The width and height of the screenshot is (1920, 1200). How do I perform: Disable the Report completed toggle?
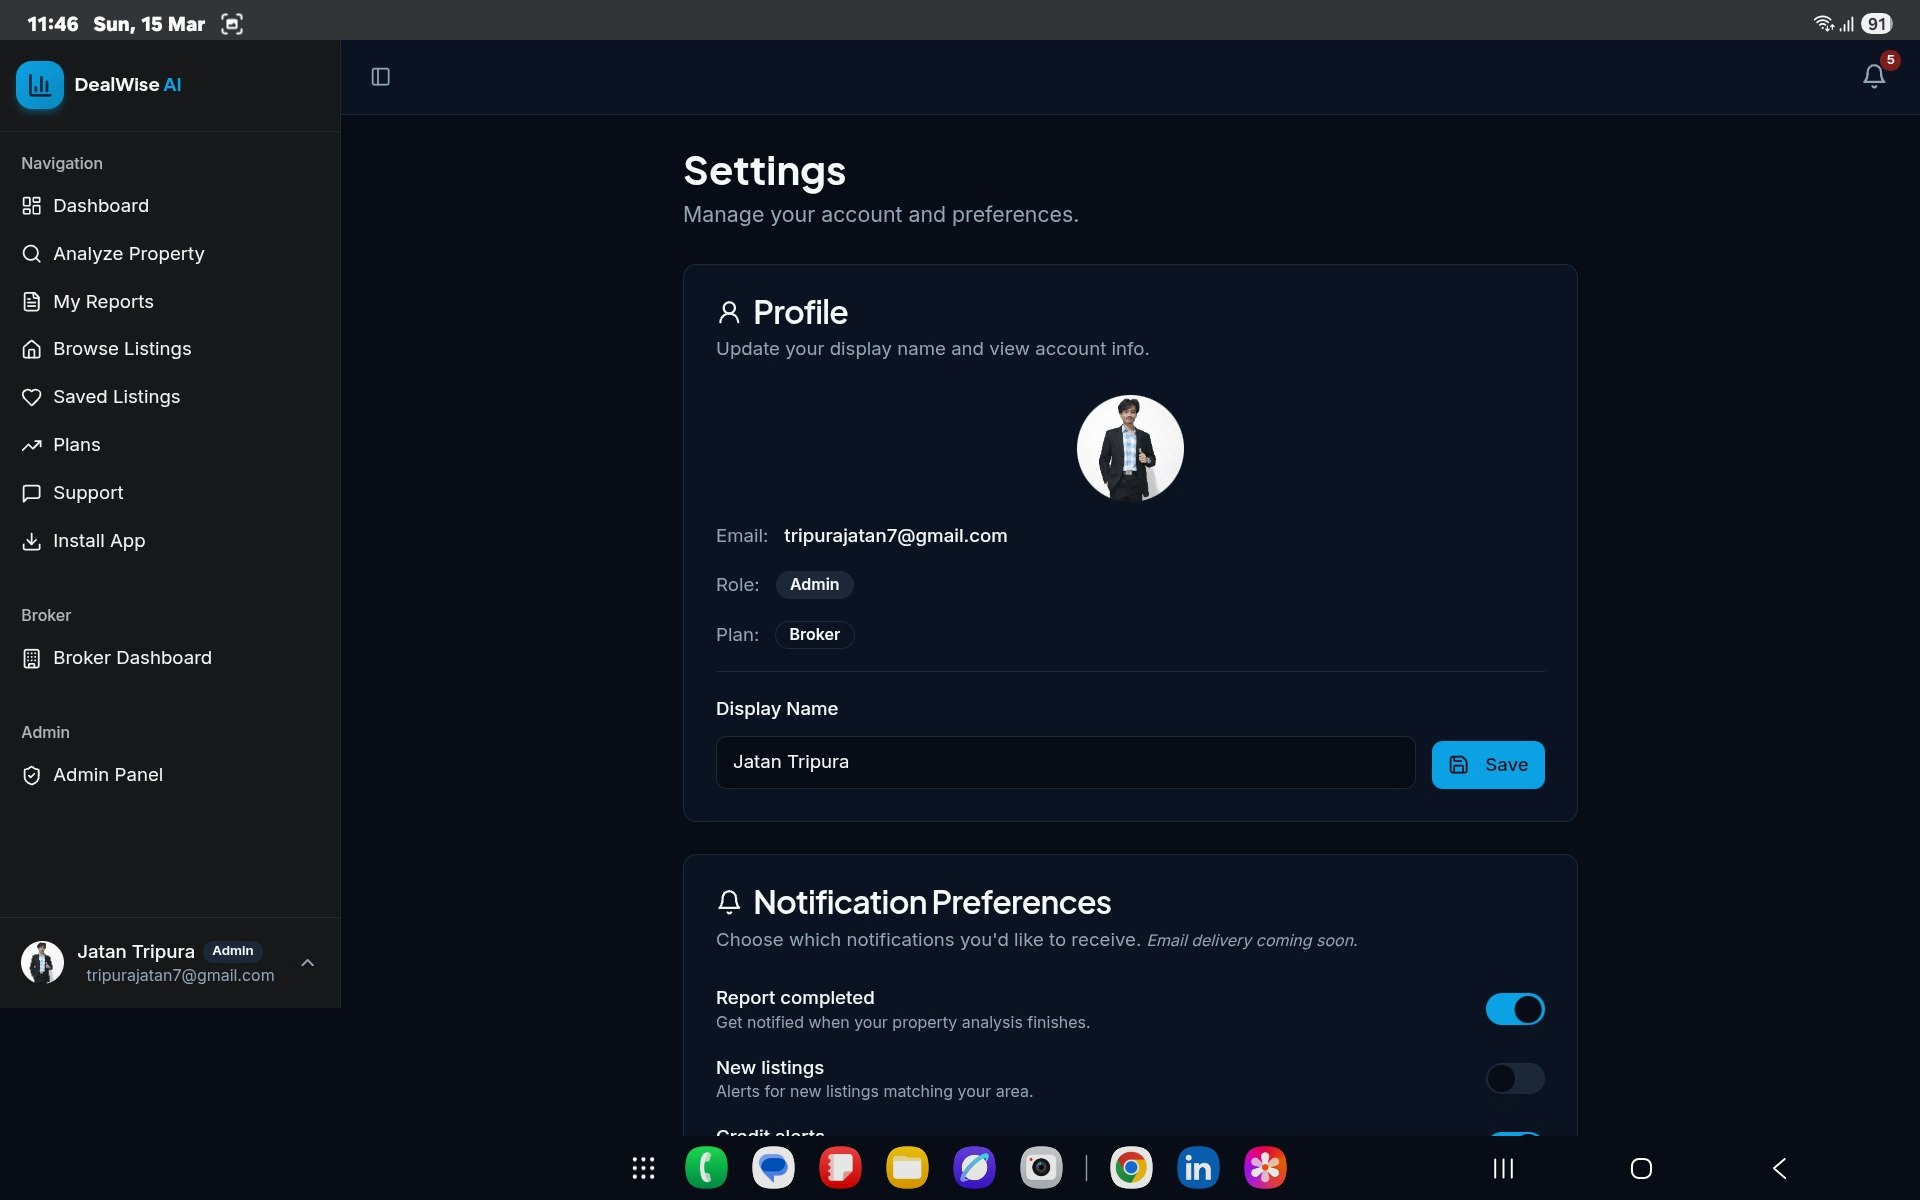pos(1514,1009)
